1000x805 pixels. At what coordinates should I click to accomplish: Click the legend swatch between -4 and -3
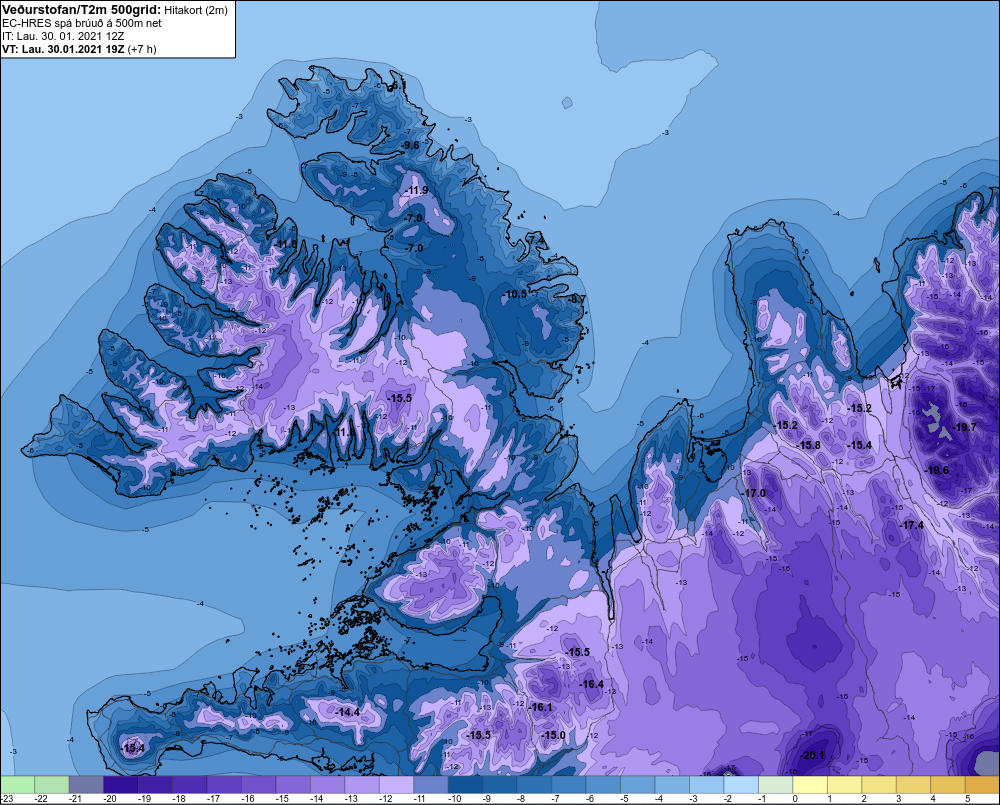coord(672,784)
